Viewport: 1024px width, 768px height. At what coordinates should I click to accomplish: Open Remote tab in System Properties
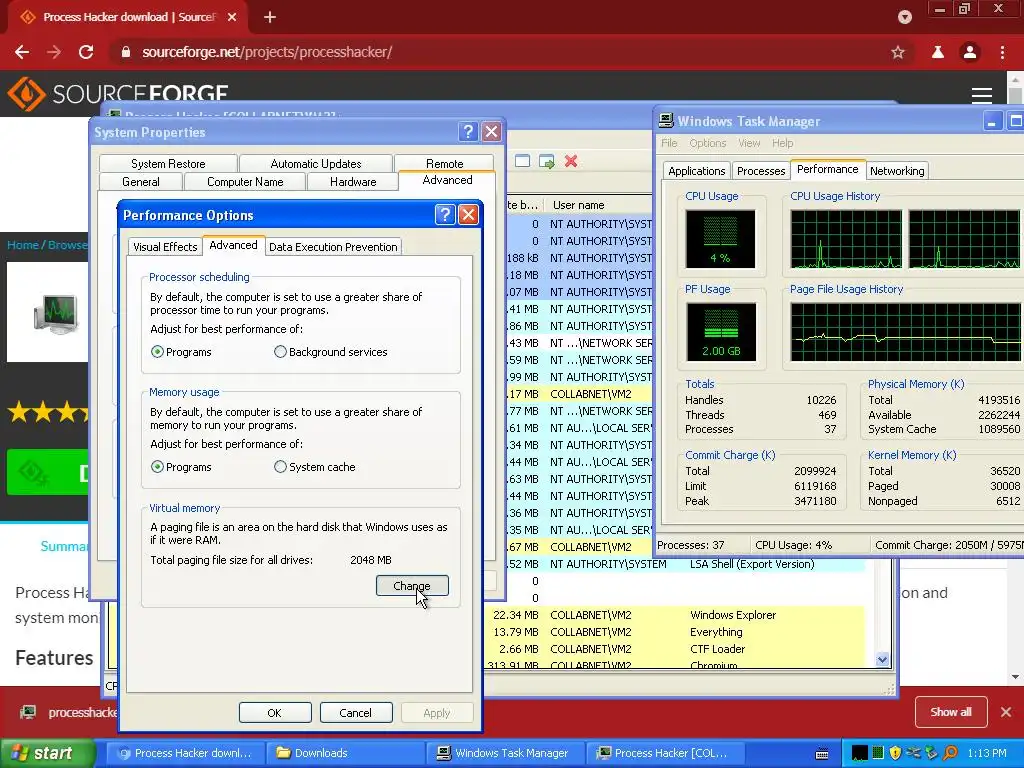444,163
